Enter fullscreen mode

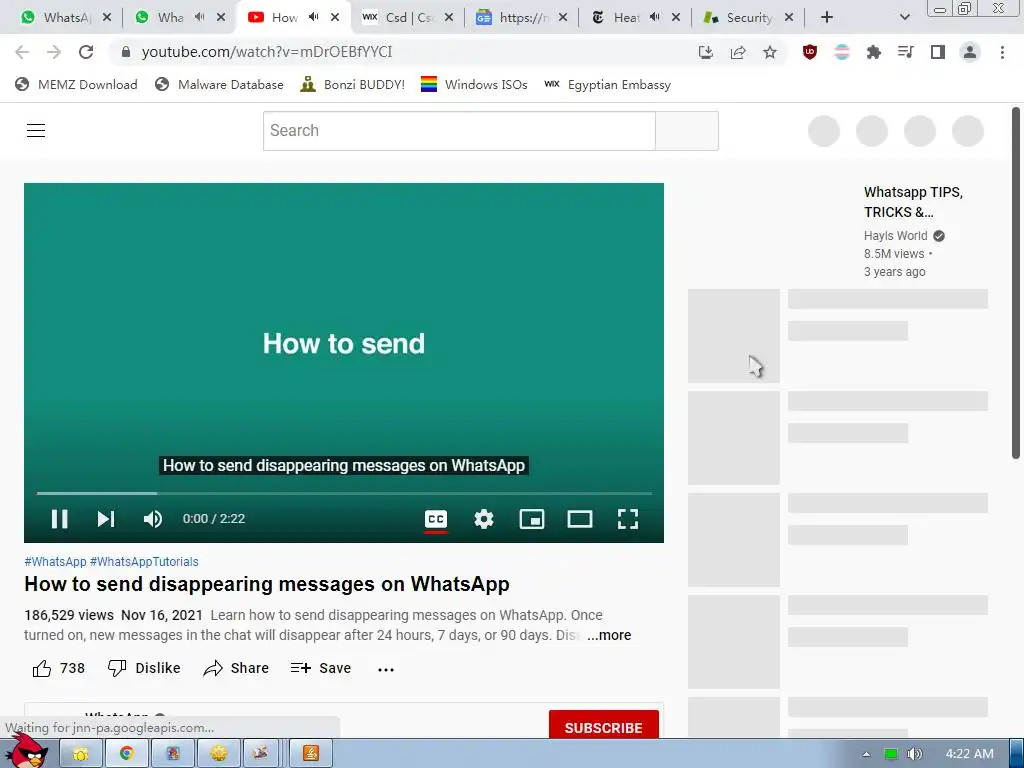[x=628, y=519]
